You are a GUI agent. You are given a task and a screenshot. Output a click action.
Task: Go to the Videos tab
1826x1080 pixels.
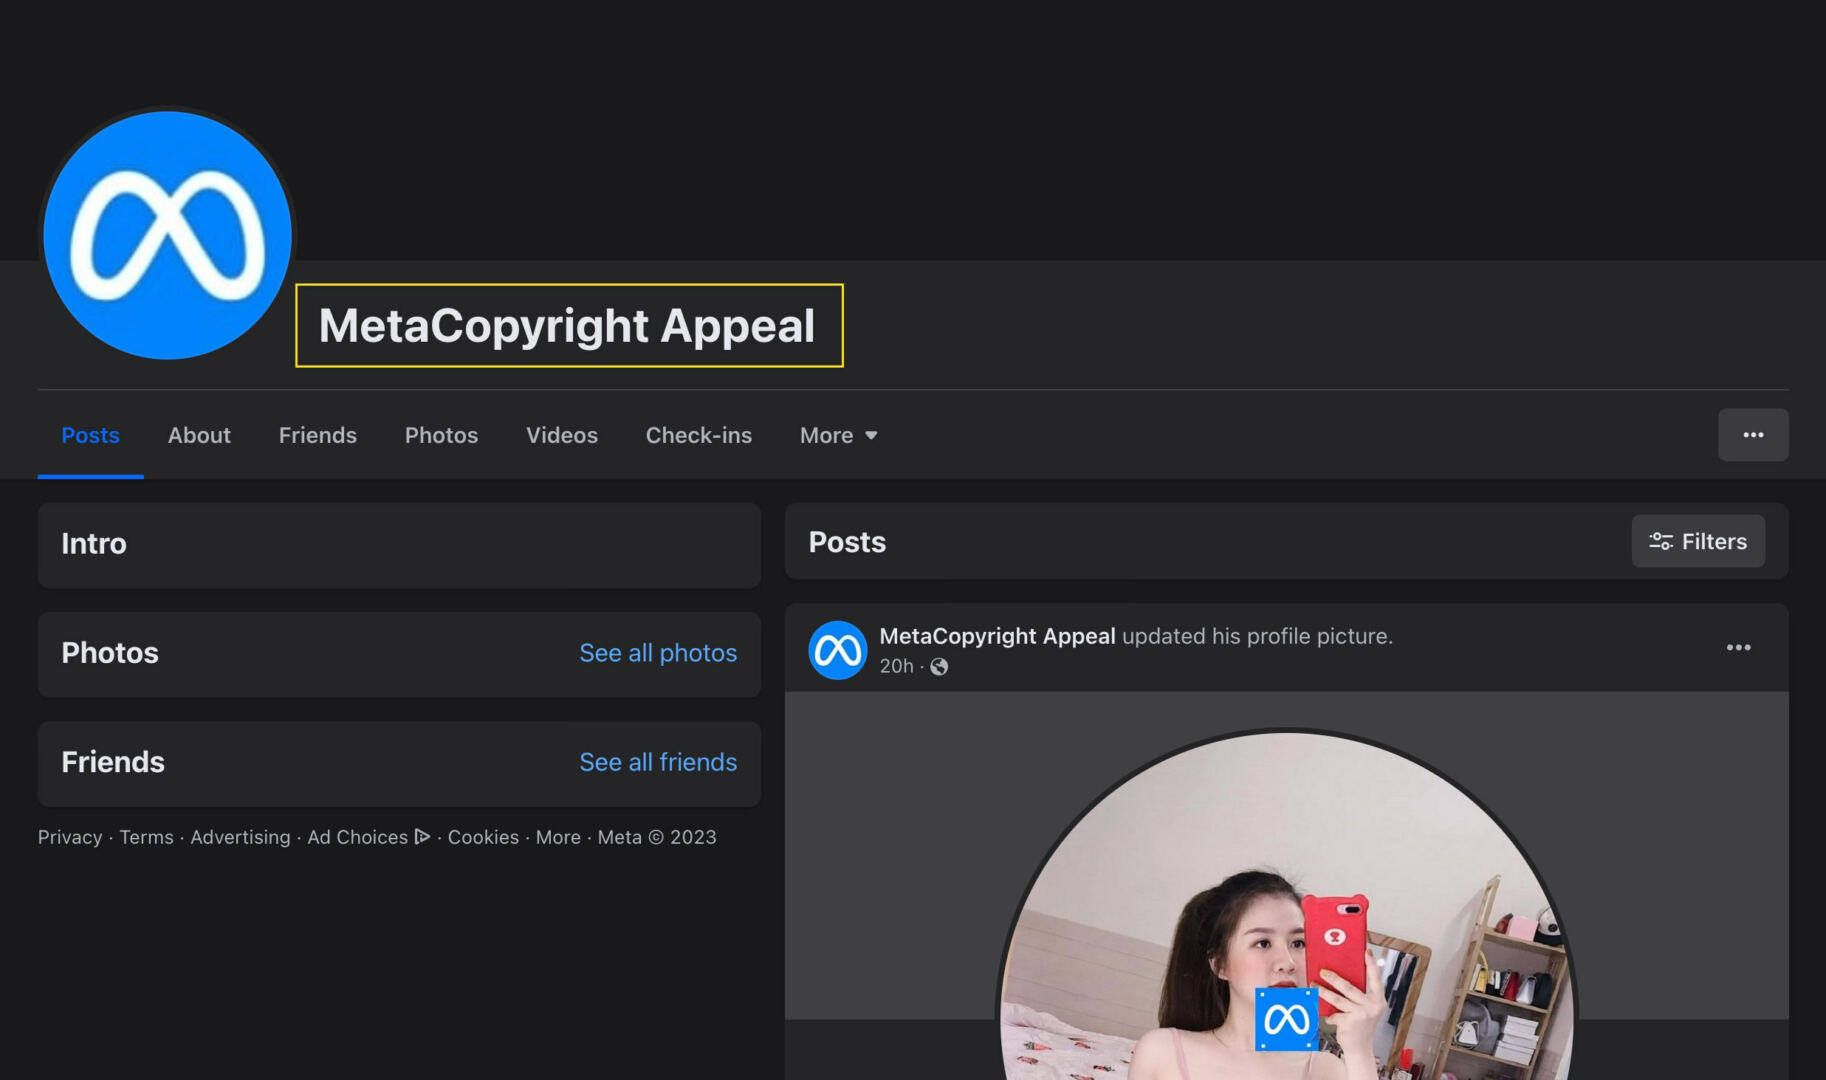(x=561, y=435)
